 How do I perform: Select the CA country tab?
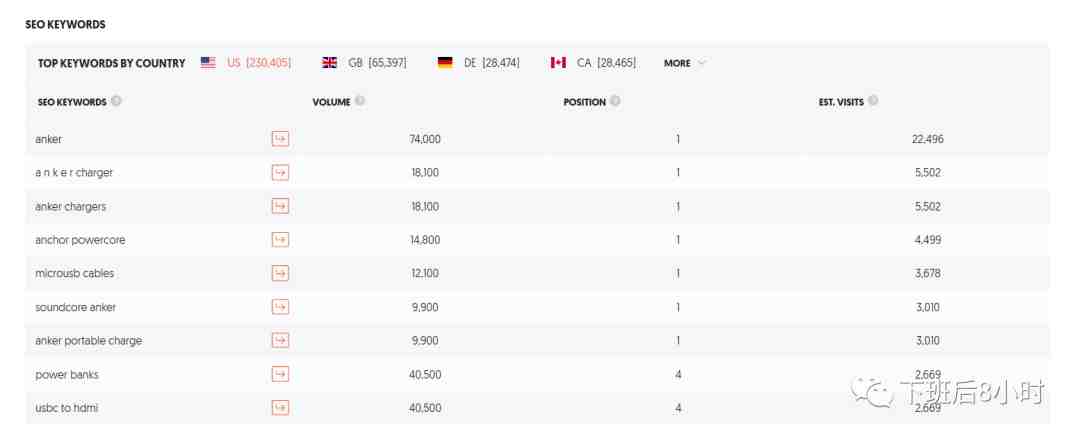coord(593,63)
